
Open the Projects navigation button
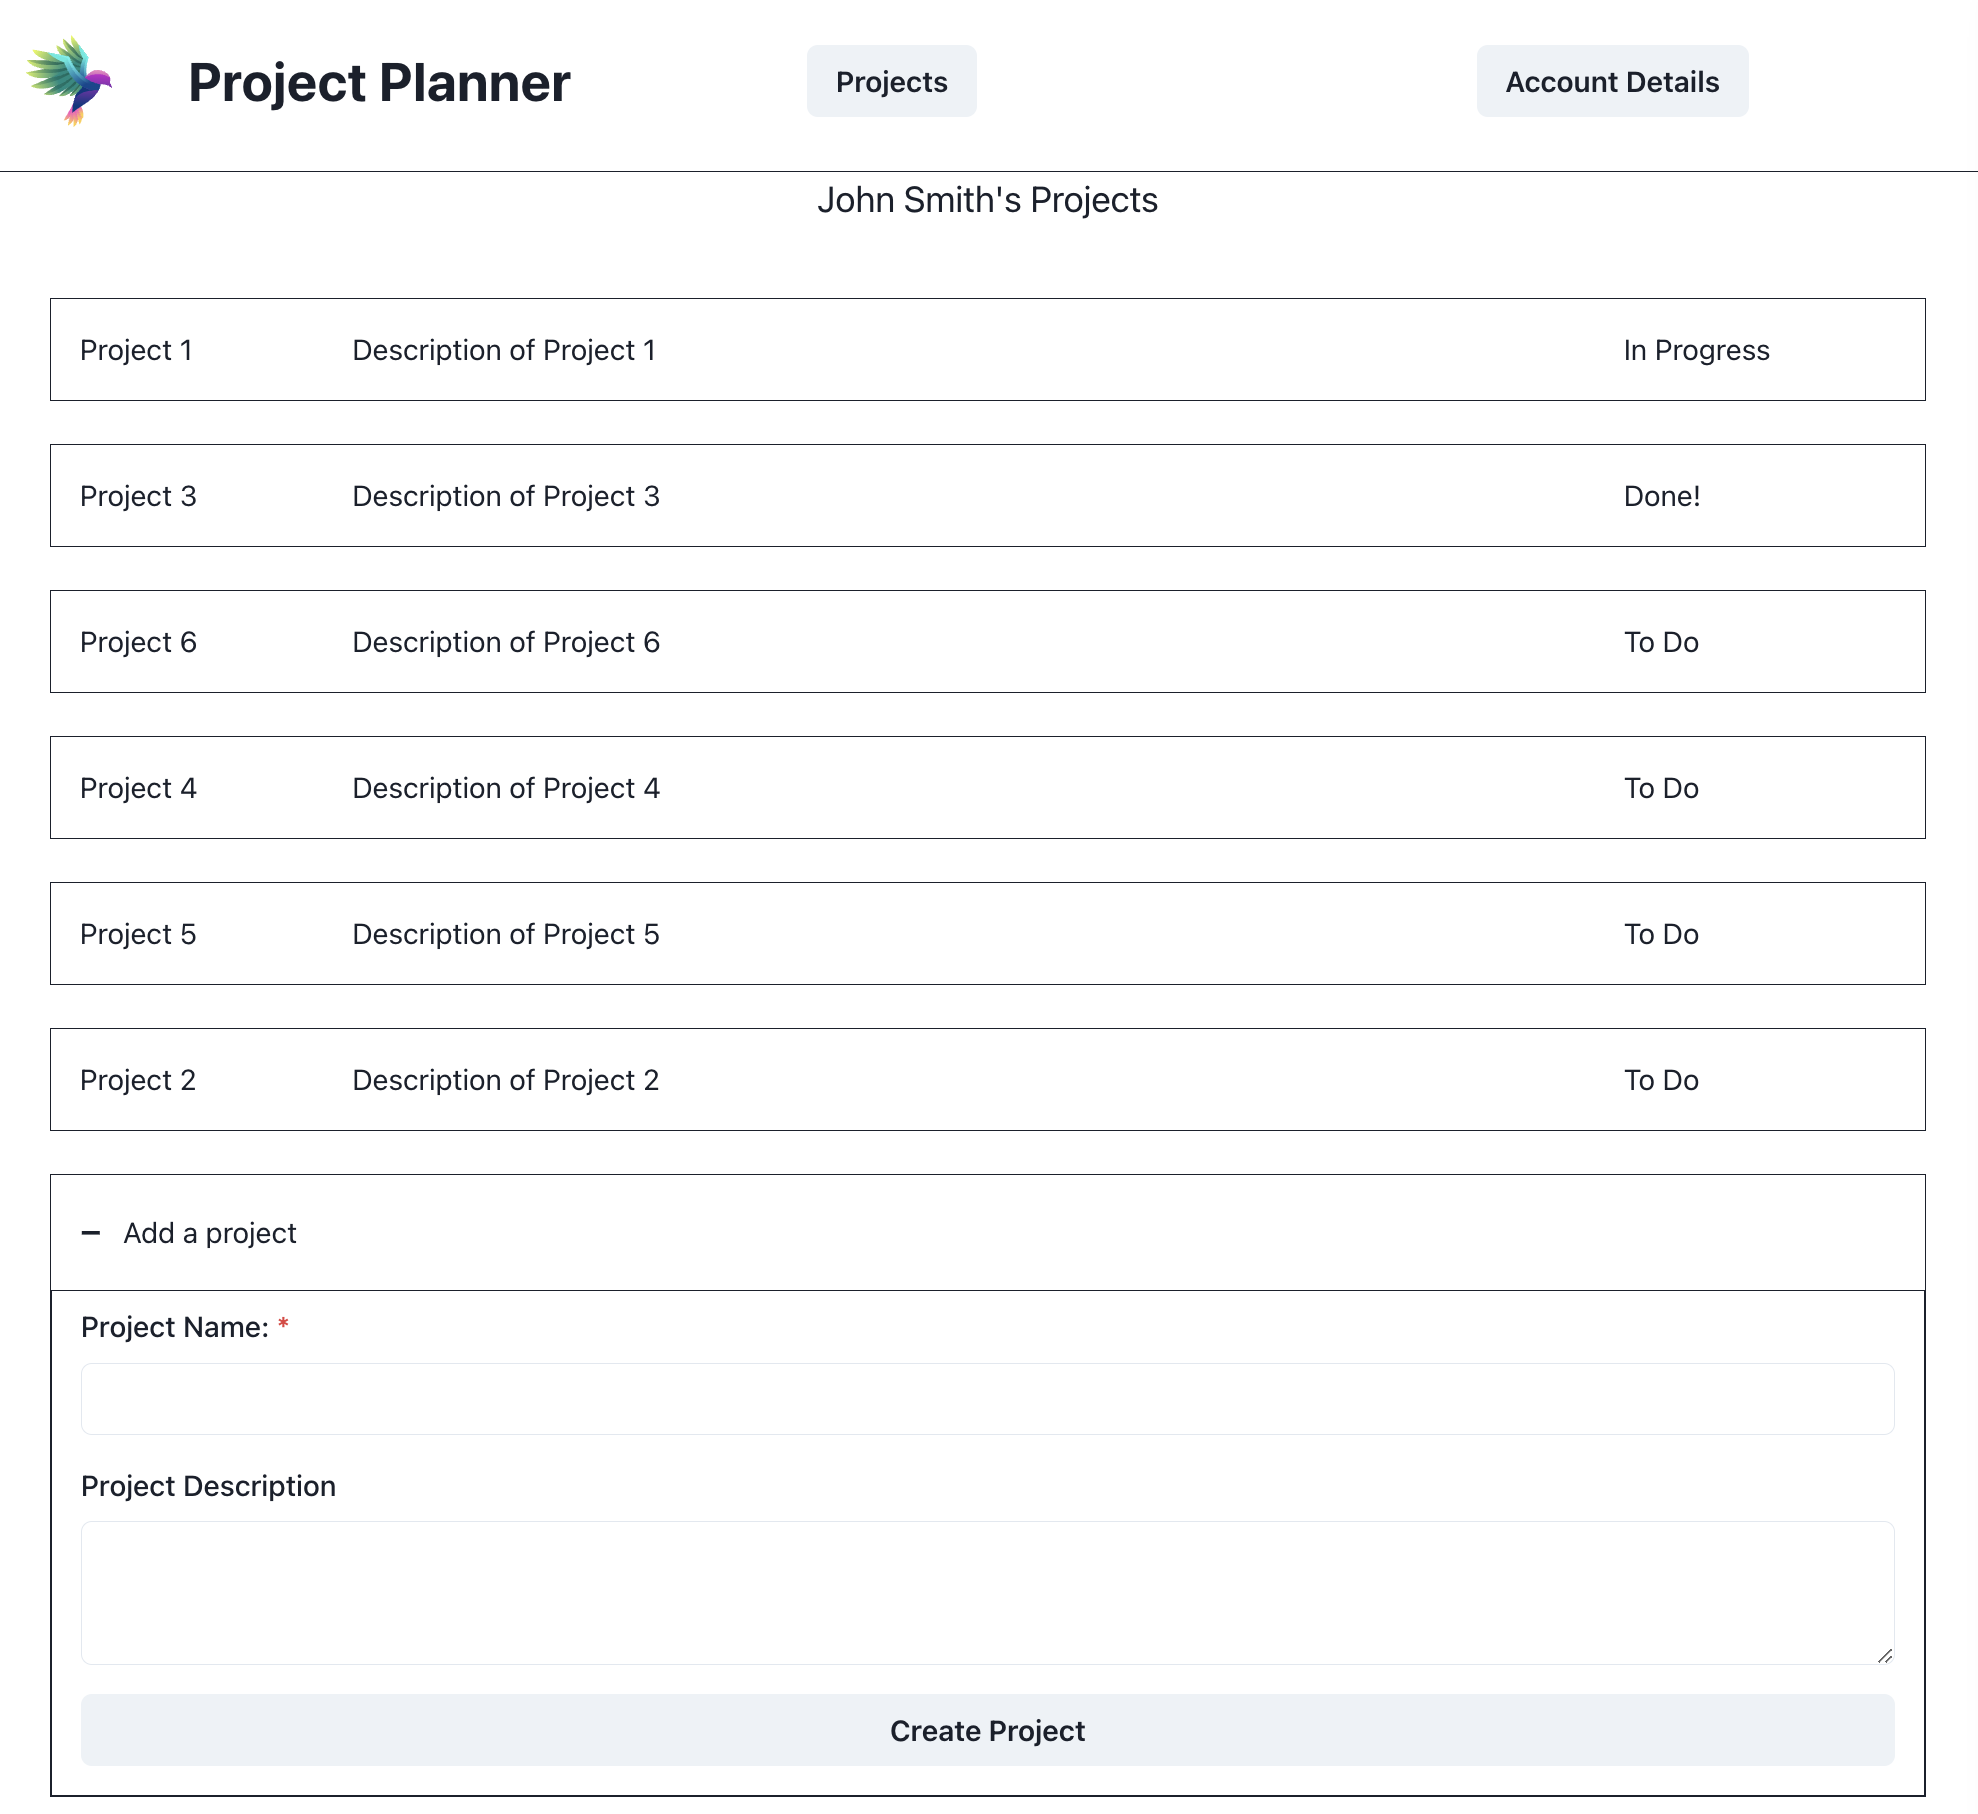point(892,81)
